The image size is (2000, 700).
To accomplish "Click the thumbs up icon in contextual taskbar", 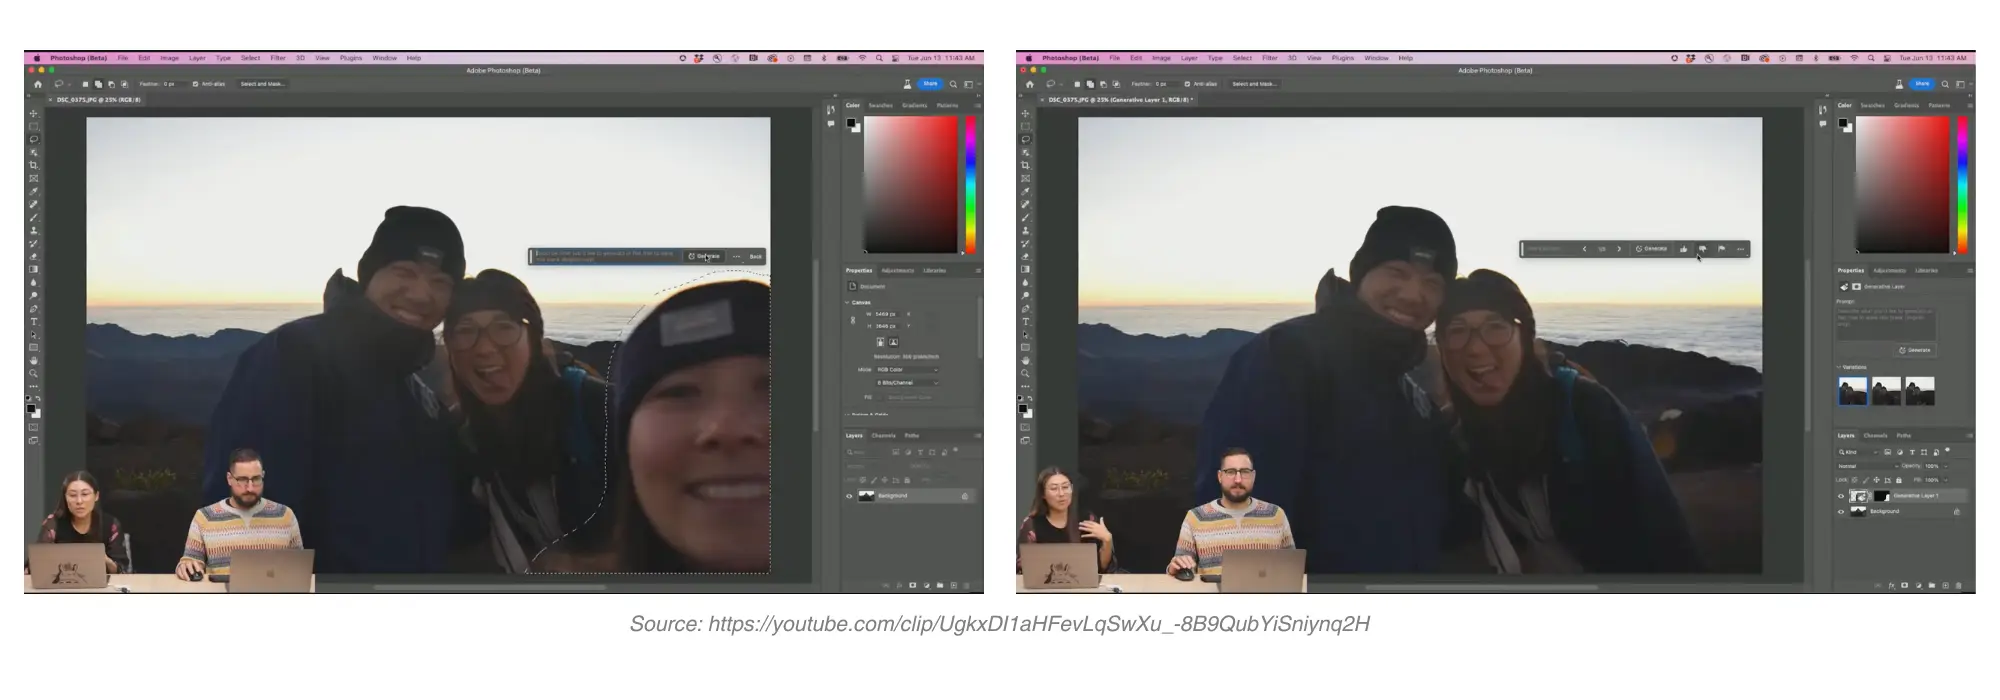I will [x=1684, y=249].
